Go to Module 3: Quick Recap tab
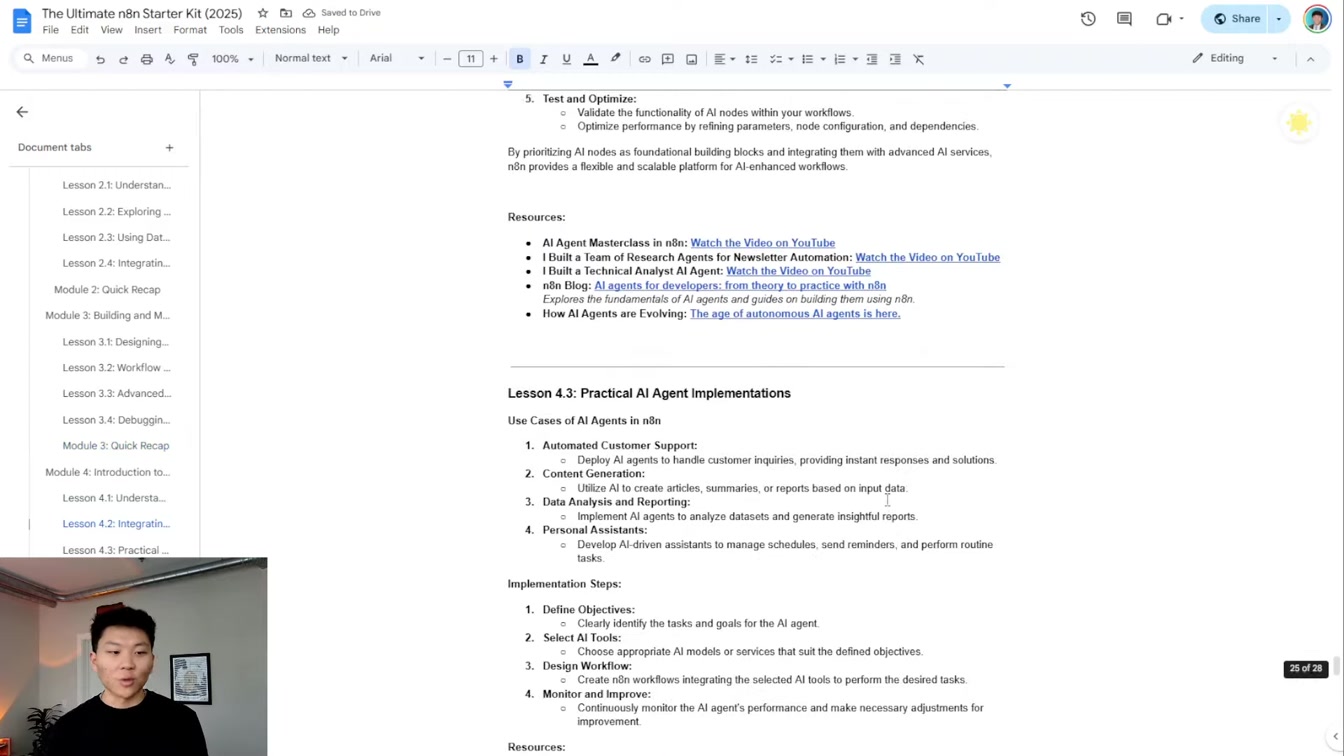The width and height of the screenshot is (1344, 756). (116, 446)
